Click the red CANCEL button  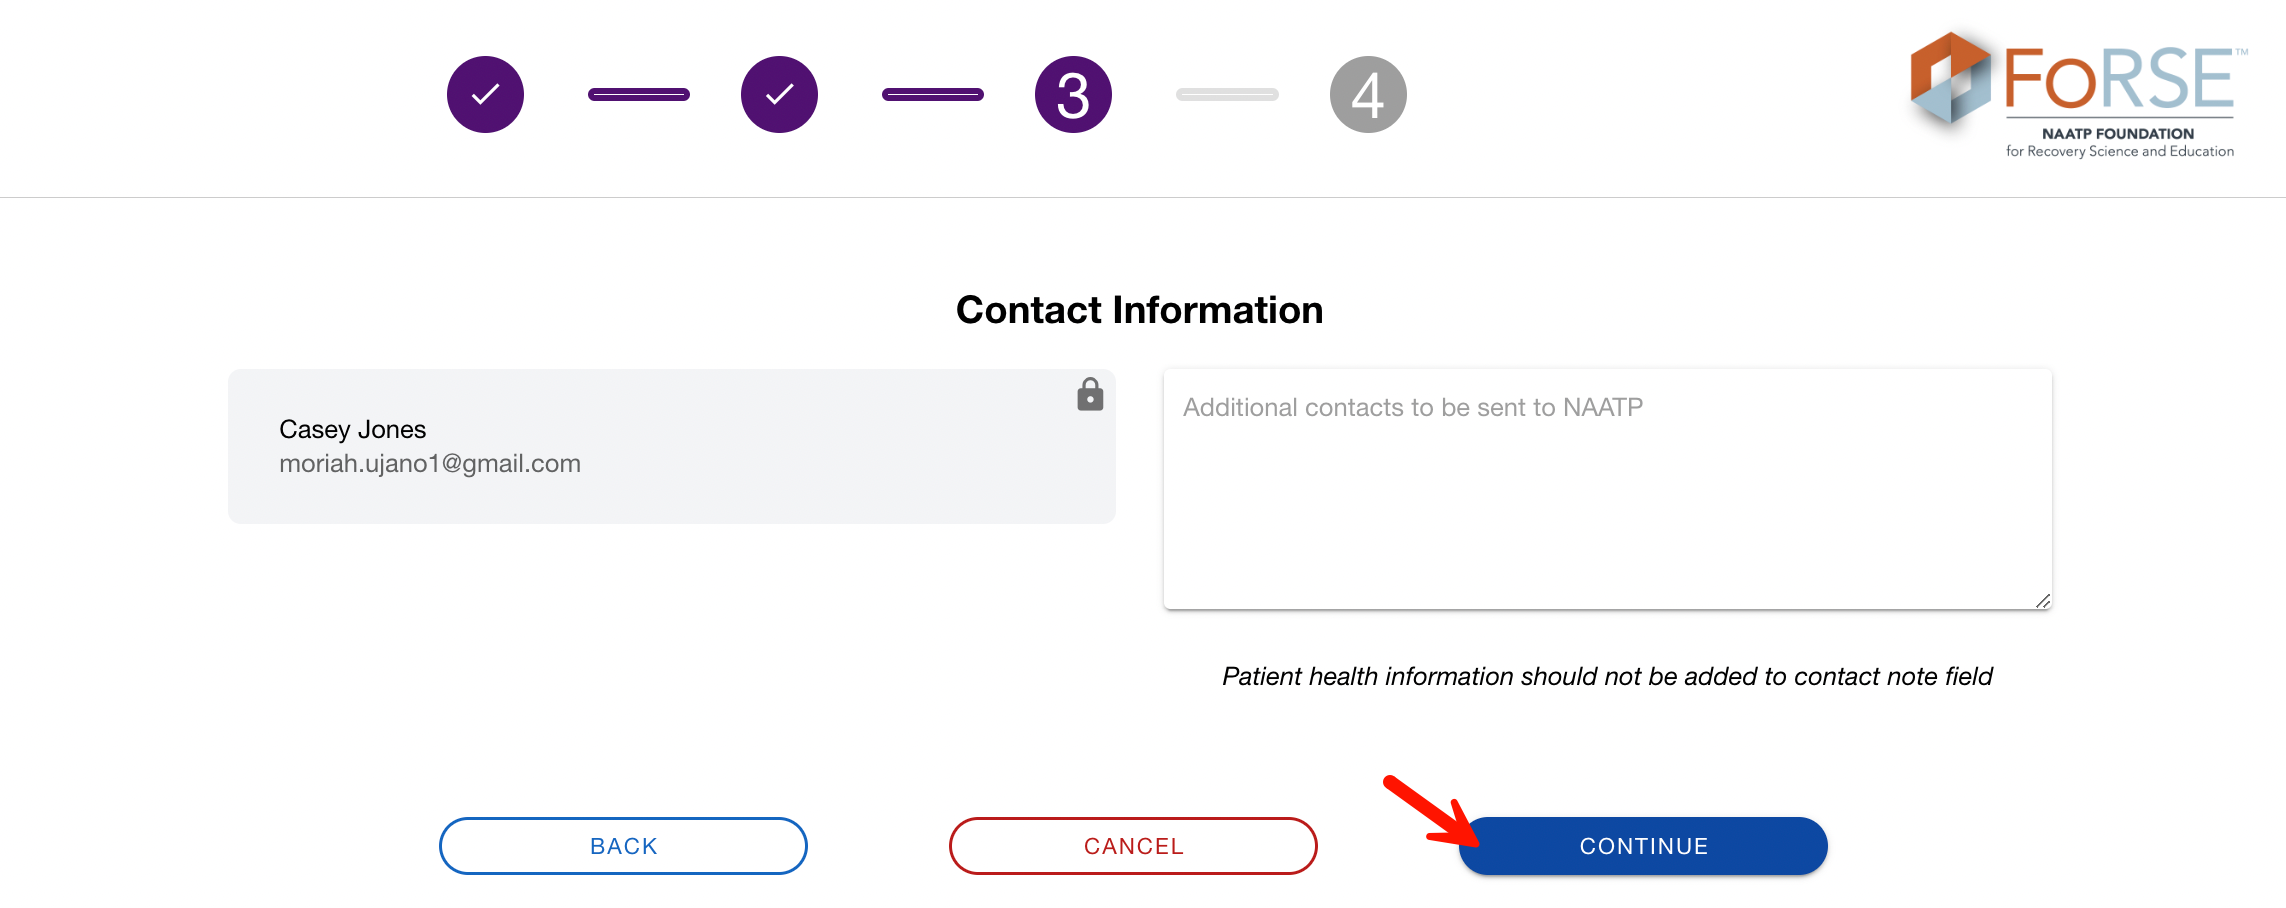(1133, 846)
